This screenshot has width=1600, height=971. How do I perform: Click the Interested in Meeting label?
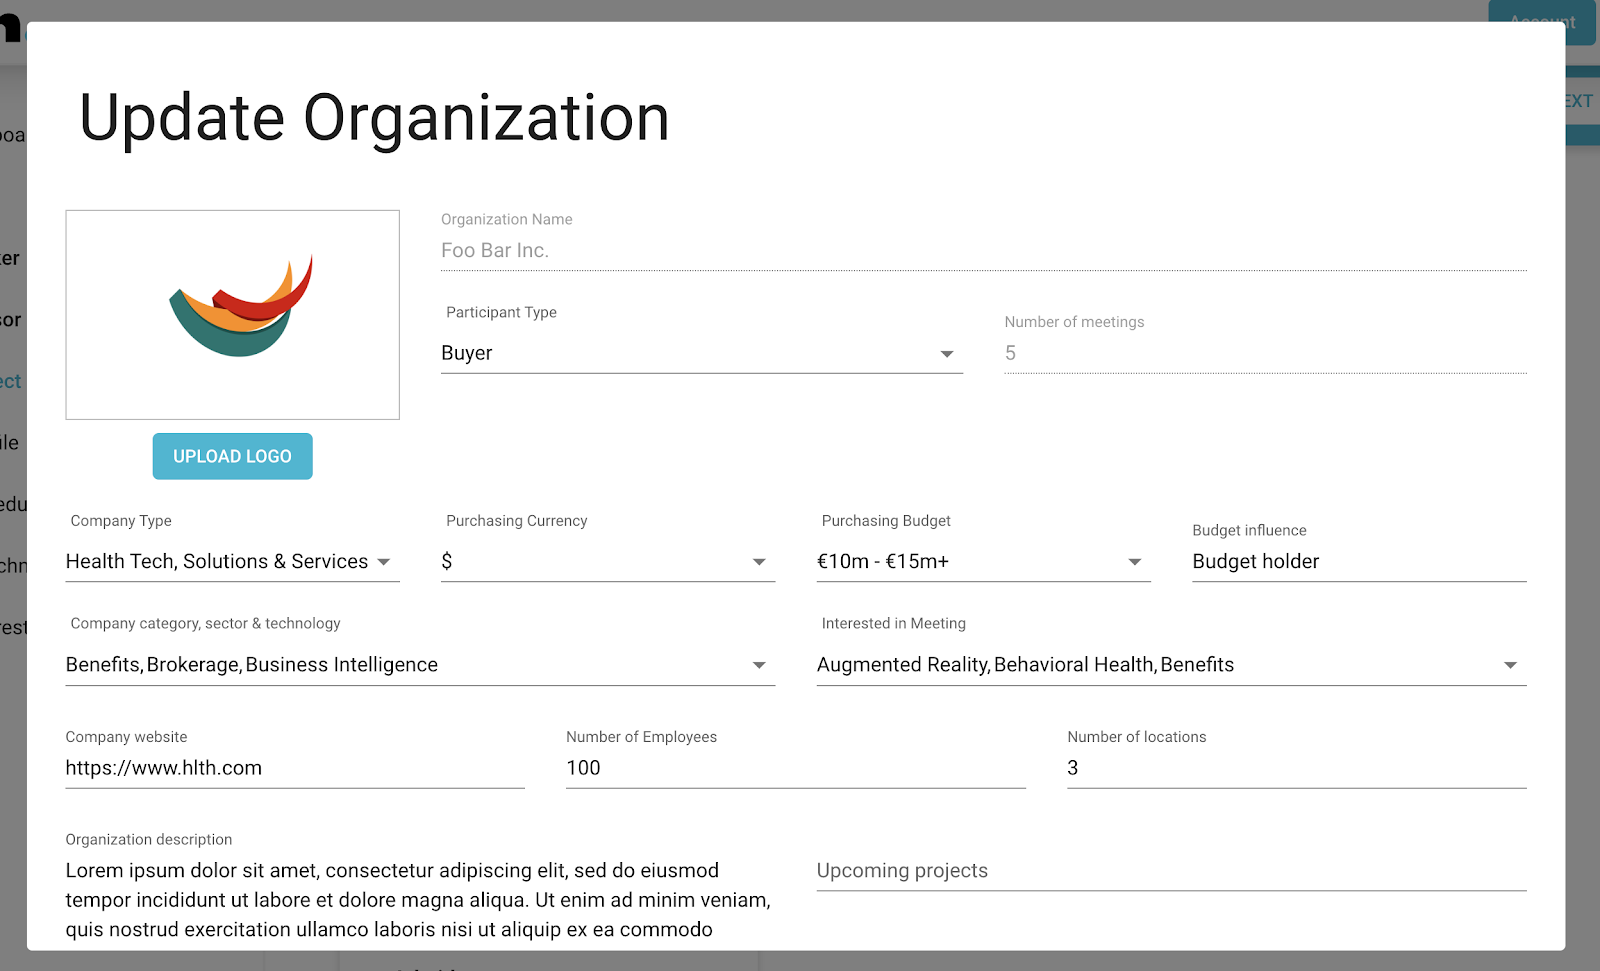coord(893,624)
